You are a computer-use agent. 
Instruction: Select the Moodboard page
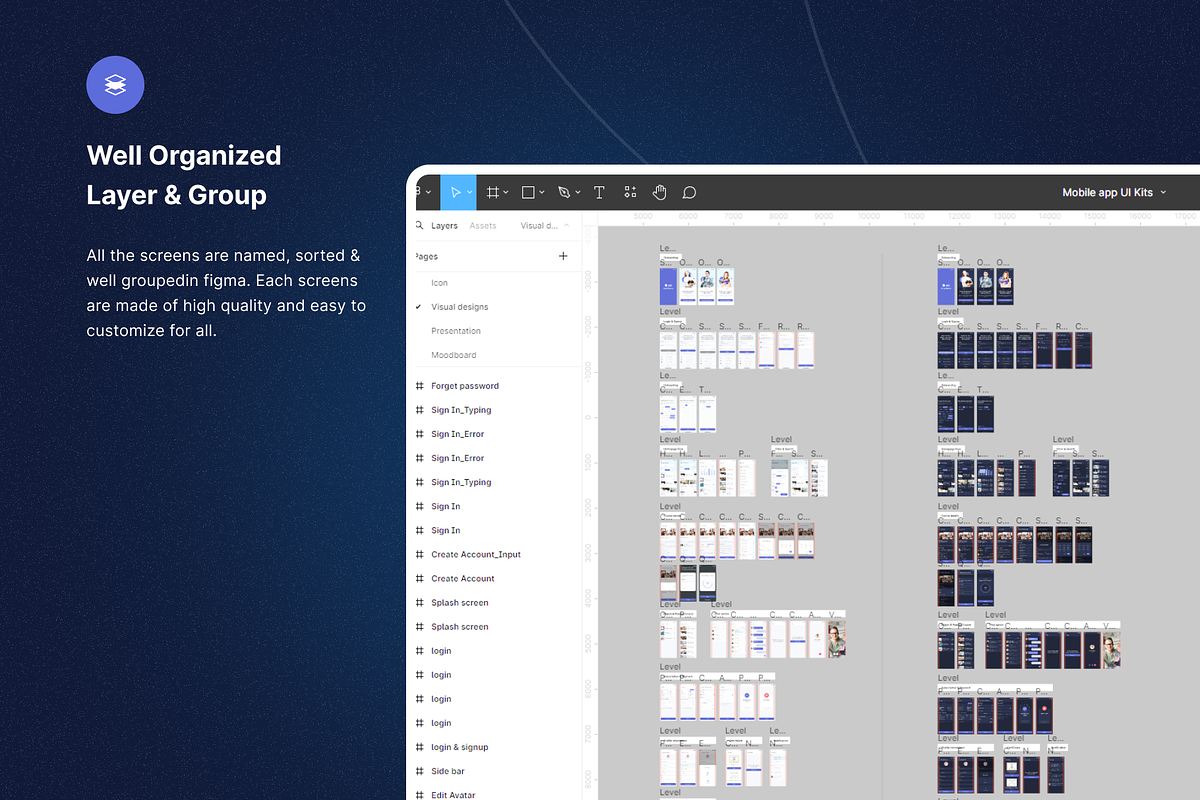coord(452,355)
